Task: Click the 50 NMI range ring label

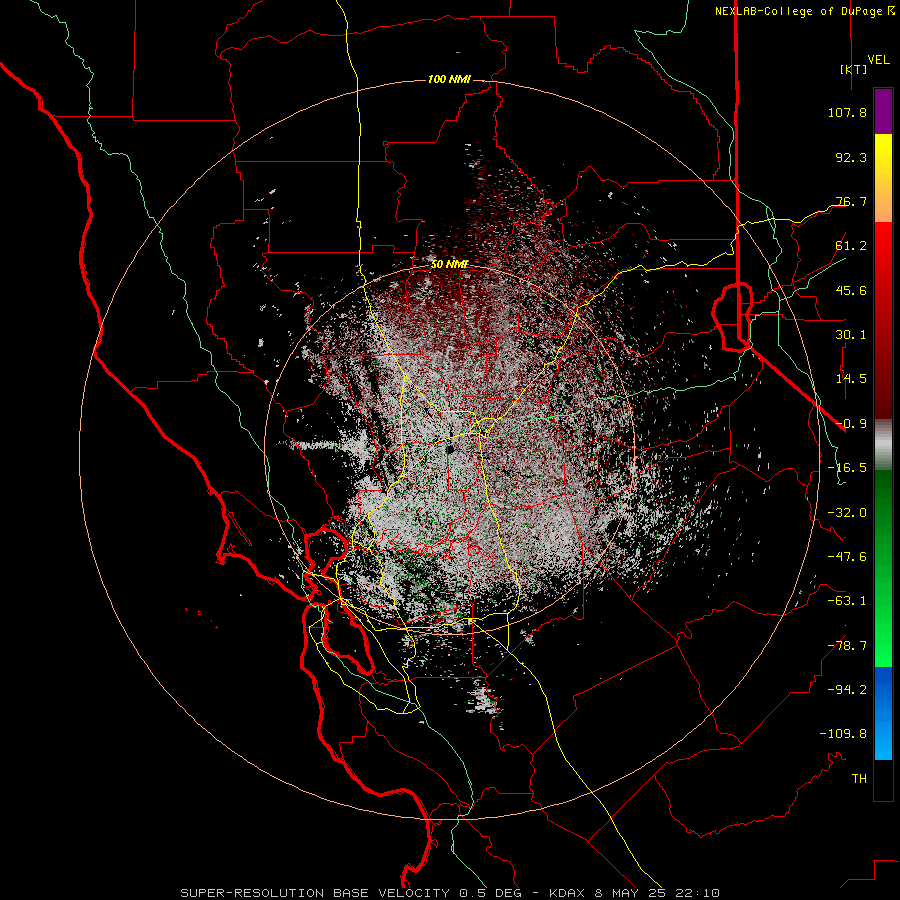Action: (x=449, y=264)
